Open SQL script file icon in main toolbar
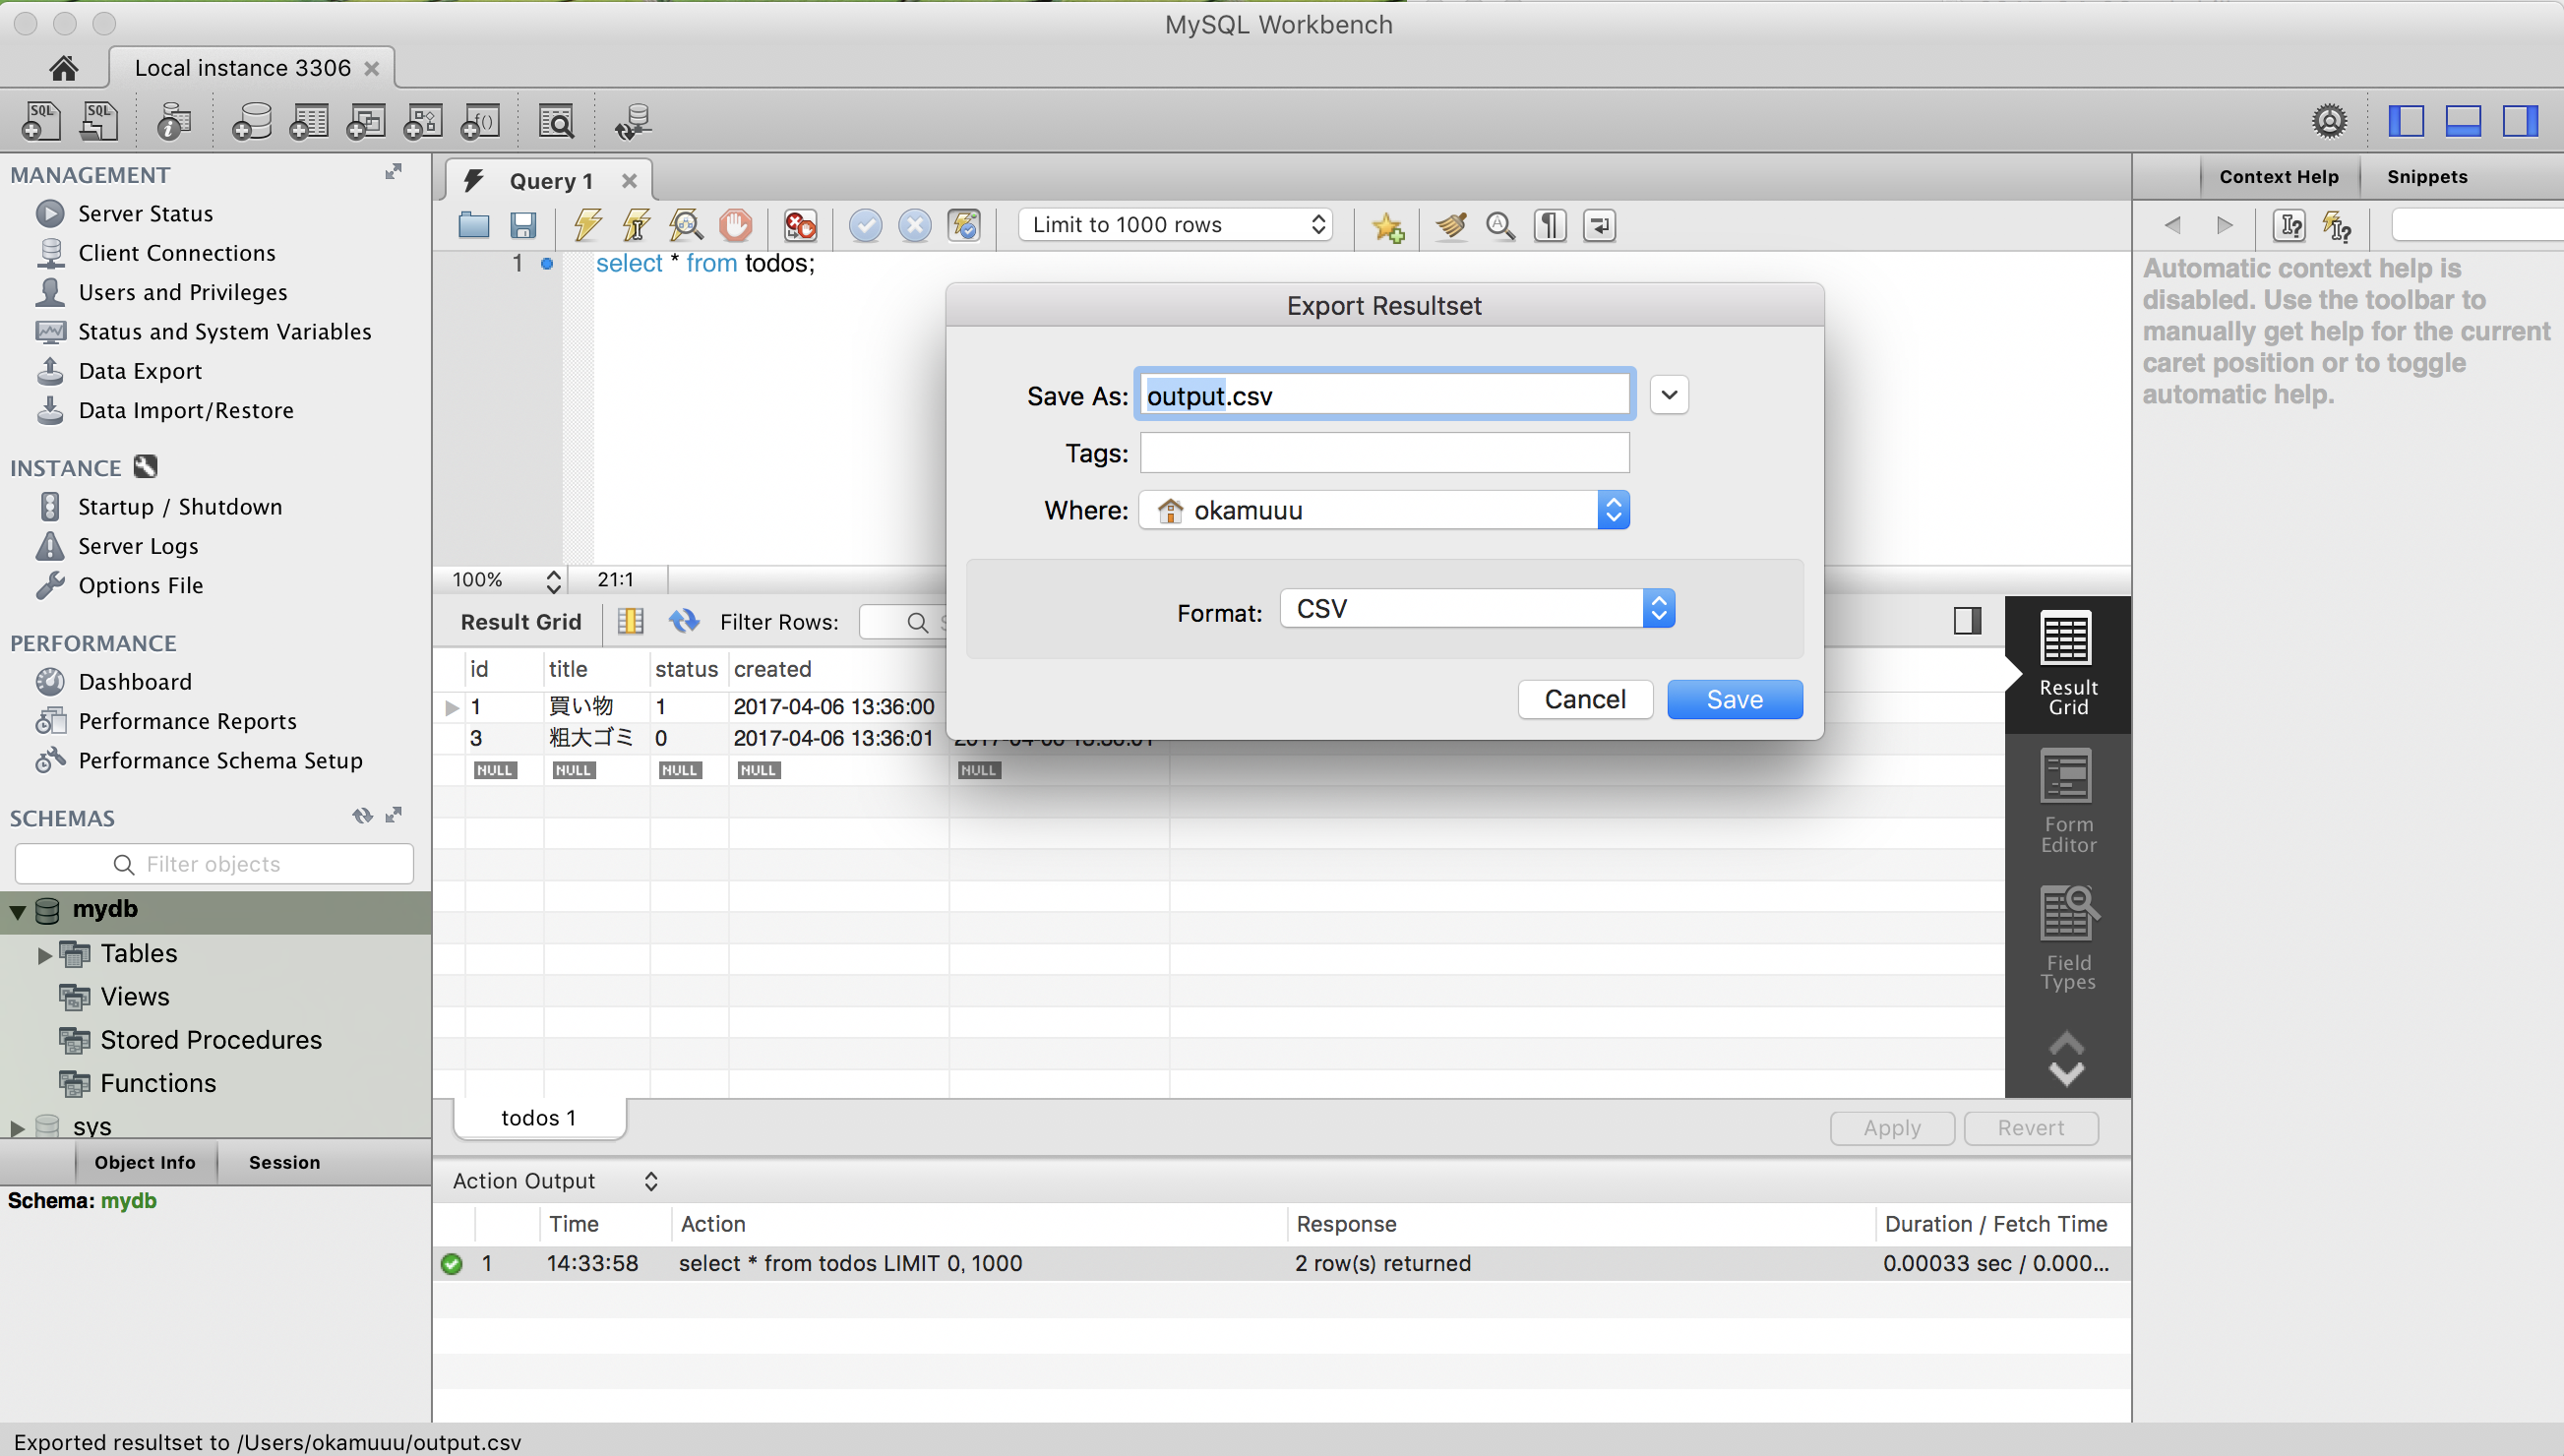Screen dimensions: 2564x1456 point(98,121)
